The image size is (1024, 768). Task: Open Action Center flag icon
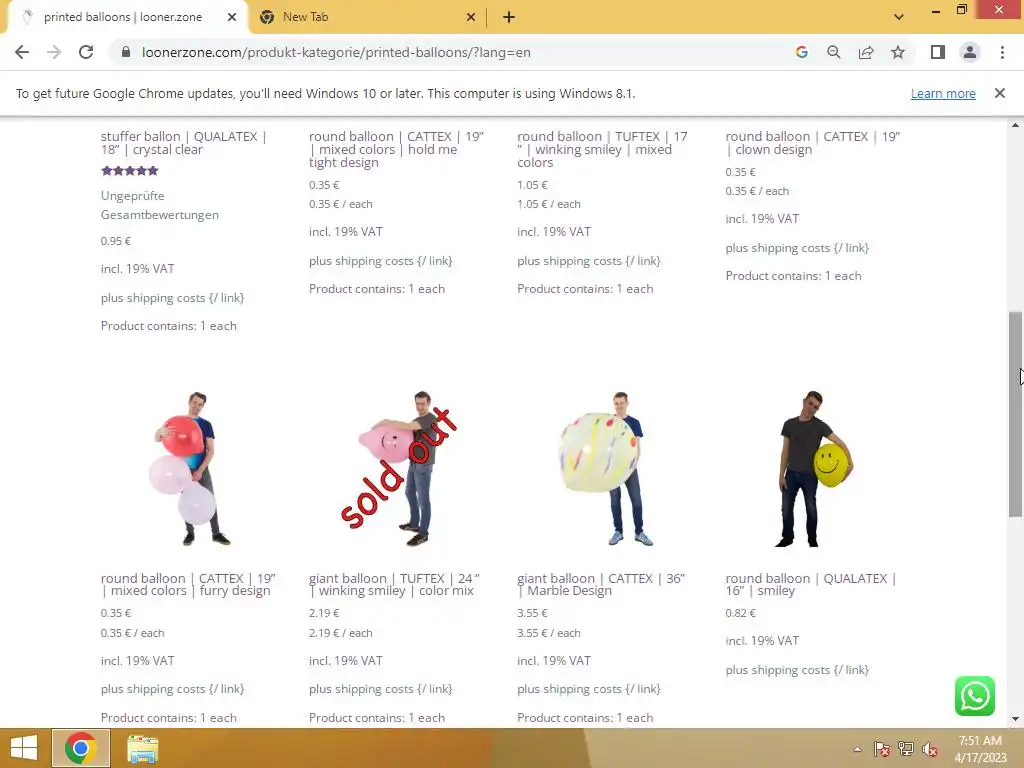click(x=881, y=749)
